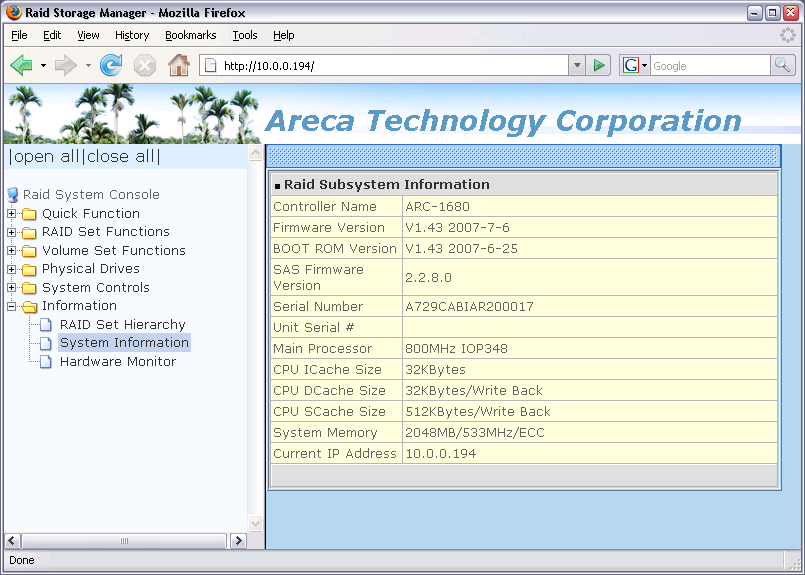Screen dimensions: 805x575
Task: Open the File menu
Action: pyautogui.click(x=19, y=35)
